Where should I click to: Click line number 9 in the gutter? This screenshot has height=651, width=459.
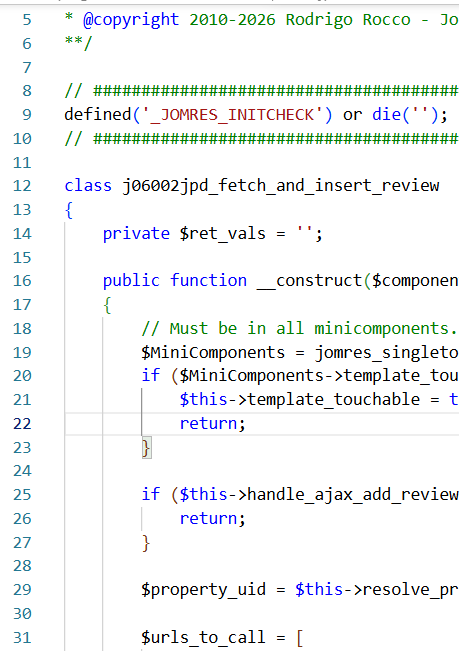pyautogui.click(x=27, y=114)
